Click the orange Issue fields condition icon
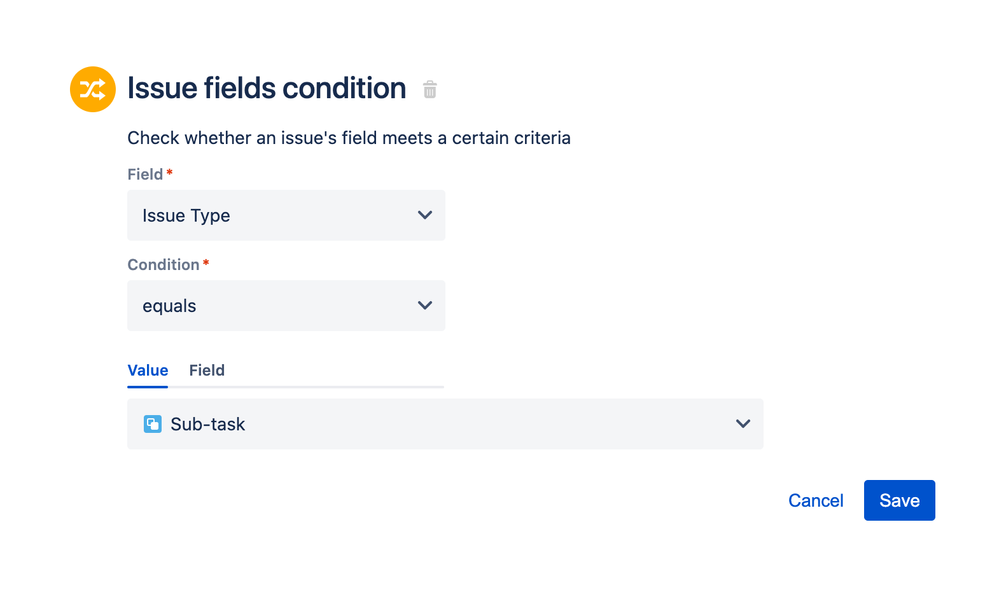Viewport: 999px width, 596px height. pos(91,89)
